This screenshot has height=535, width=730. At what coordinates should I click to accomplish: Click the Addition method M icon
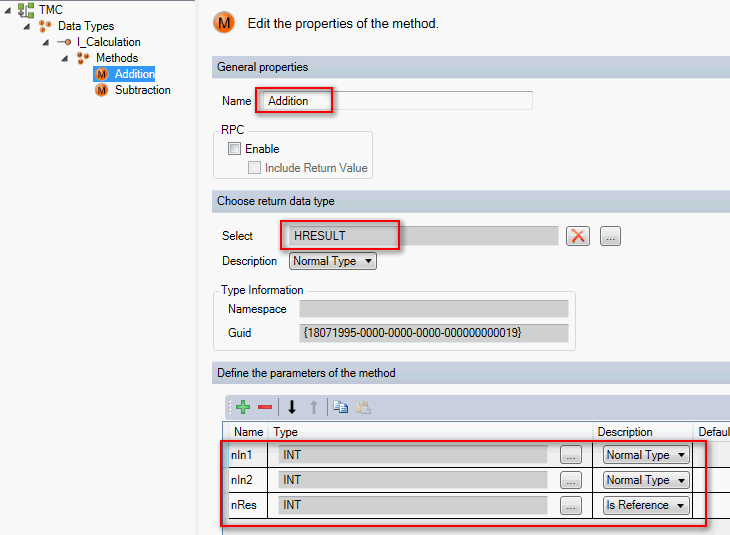coord(101,74)
